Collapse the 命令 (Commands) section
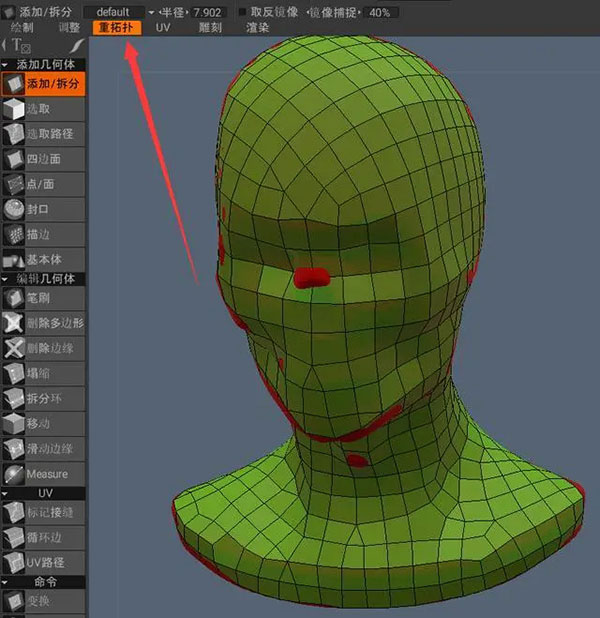The height and width of the screenshot is (618, 600). click(44, 581)
